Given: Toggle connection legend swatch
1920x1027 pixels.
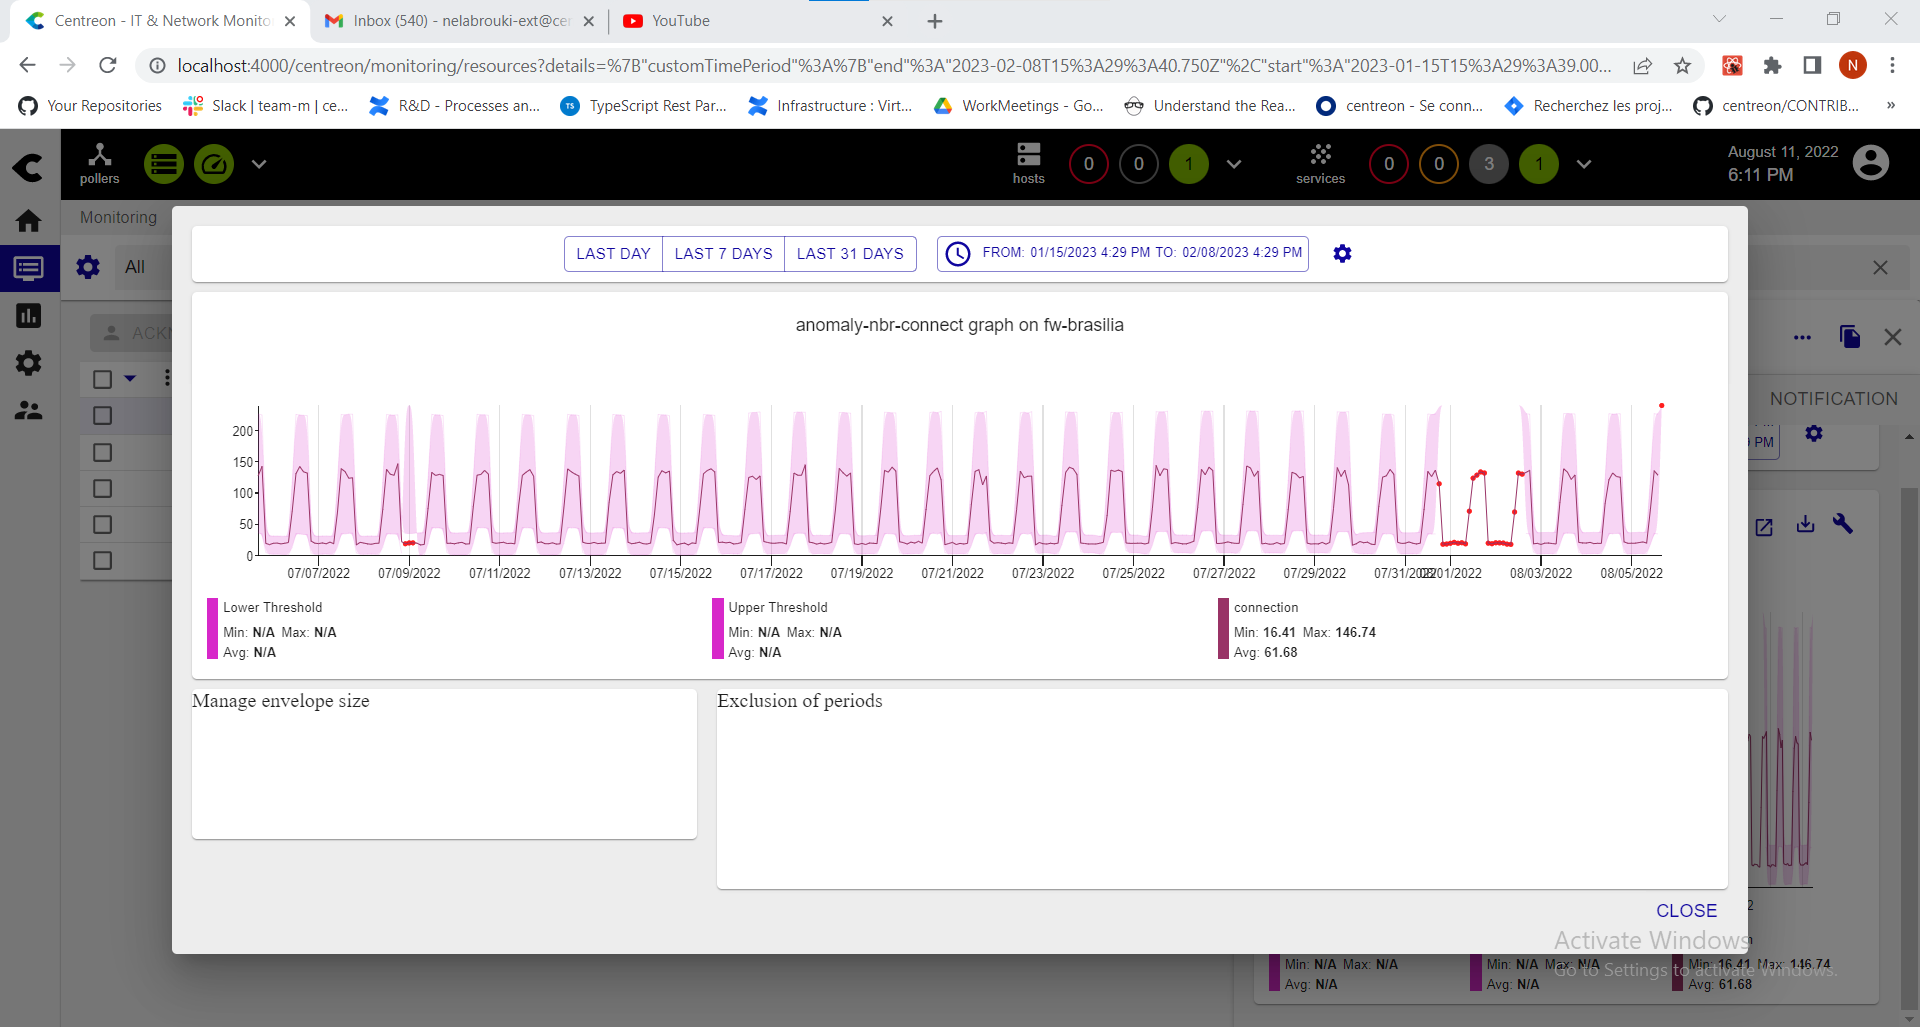Looking at the screenshot, I should coord(1223,629).
